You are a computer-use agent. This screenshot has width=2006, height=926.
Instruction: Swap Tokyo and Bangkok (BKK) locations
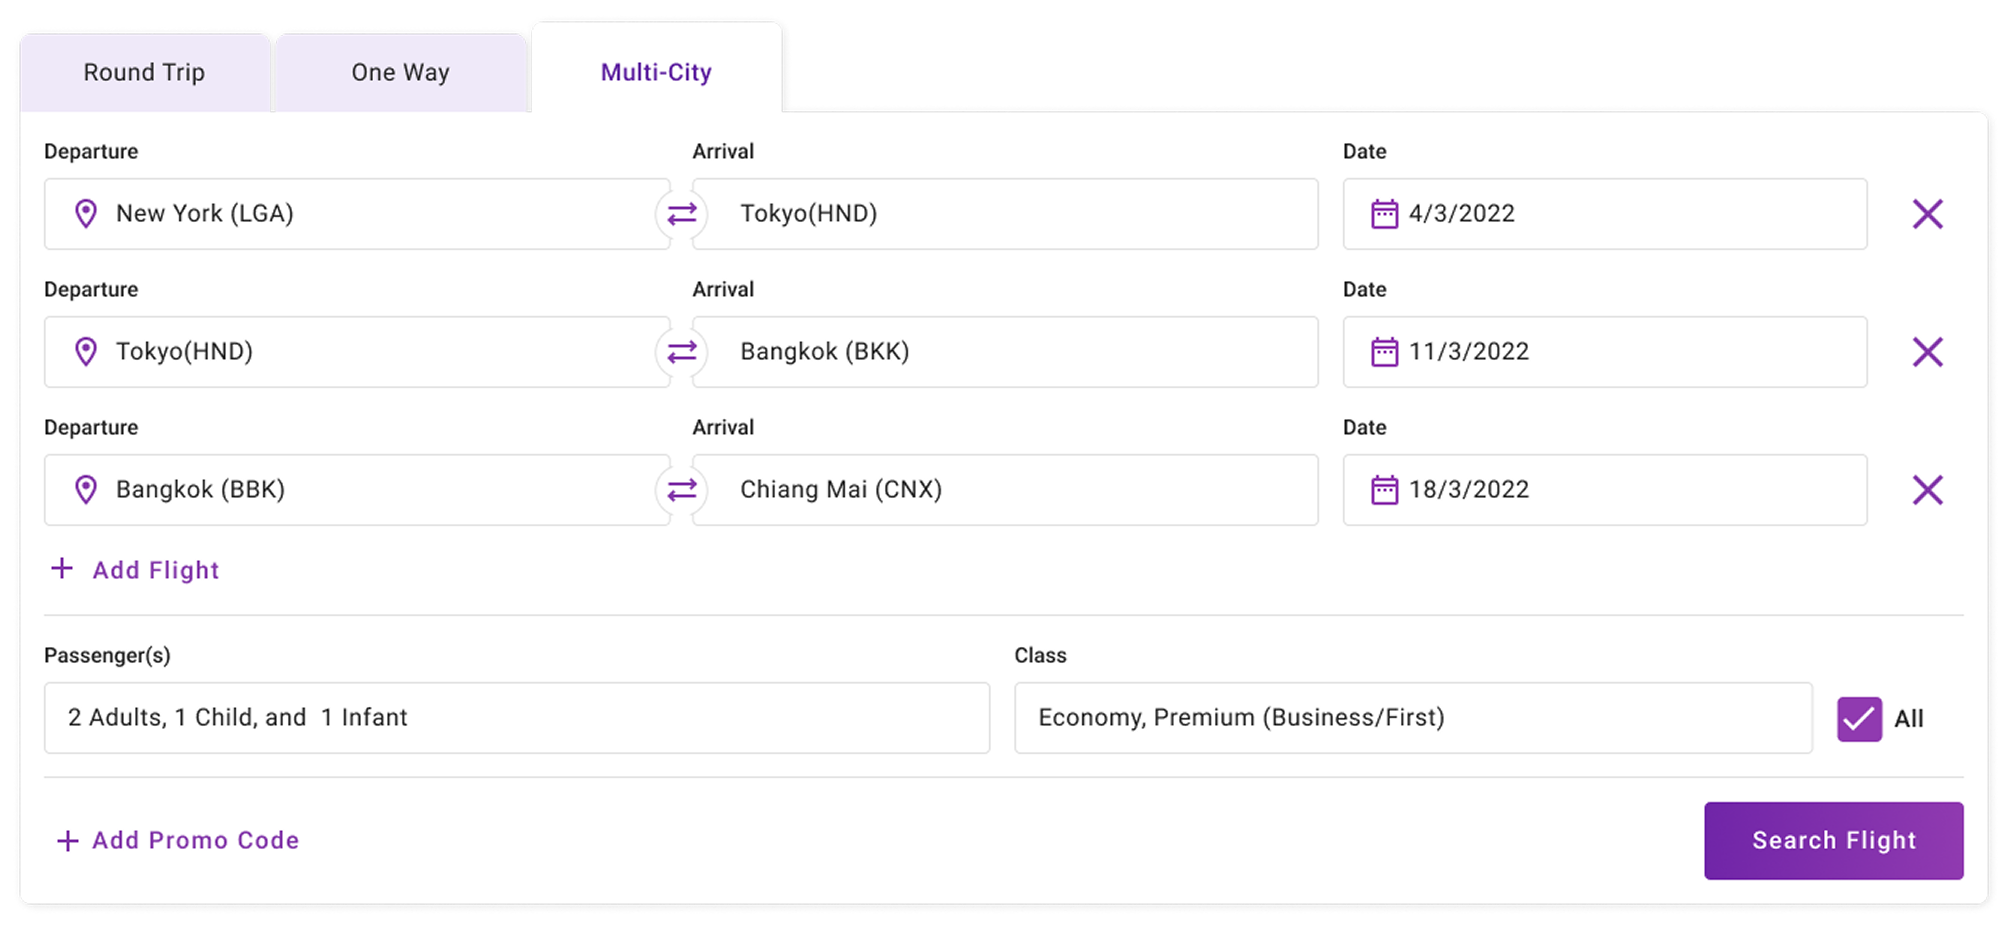click(x=682, y=352)
